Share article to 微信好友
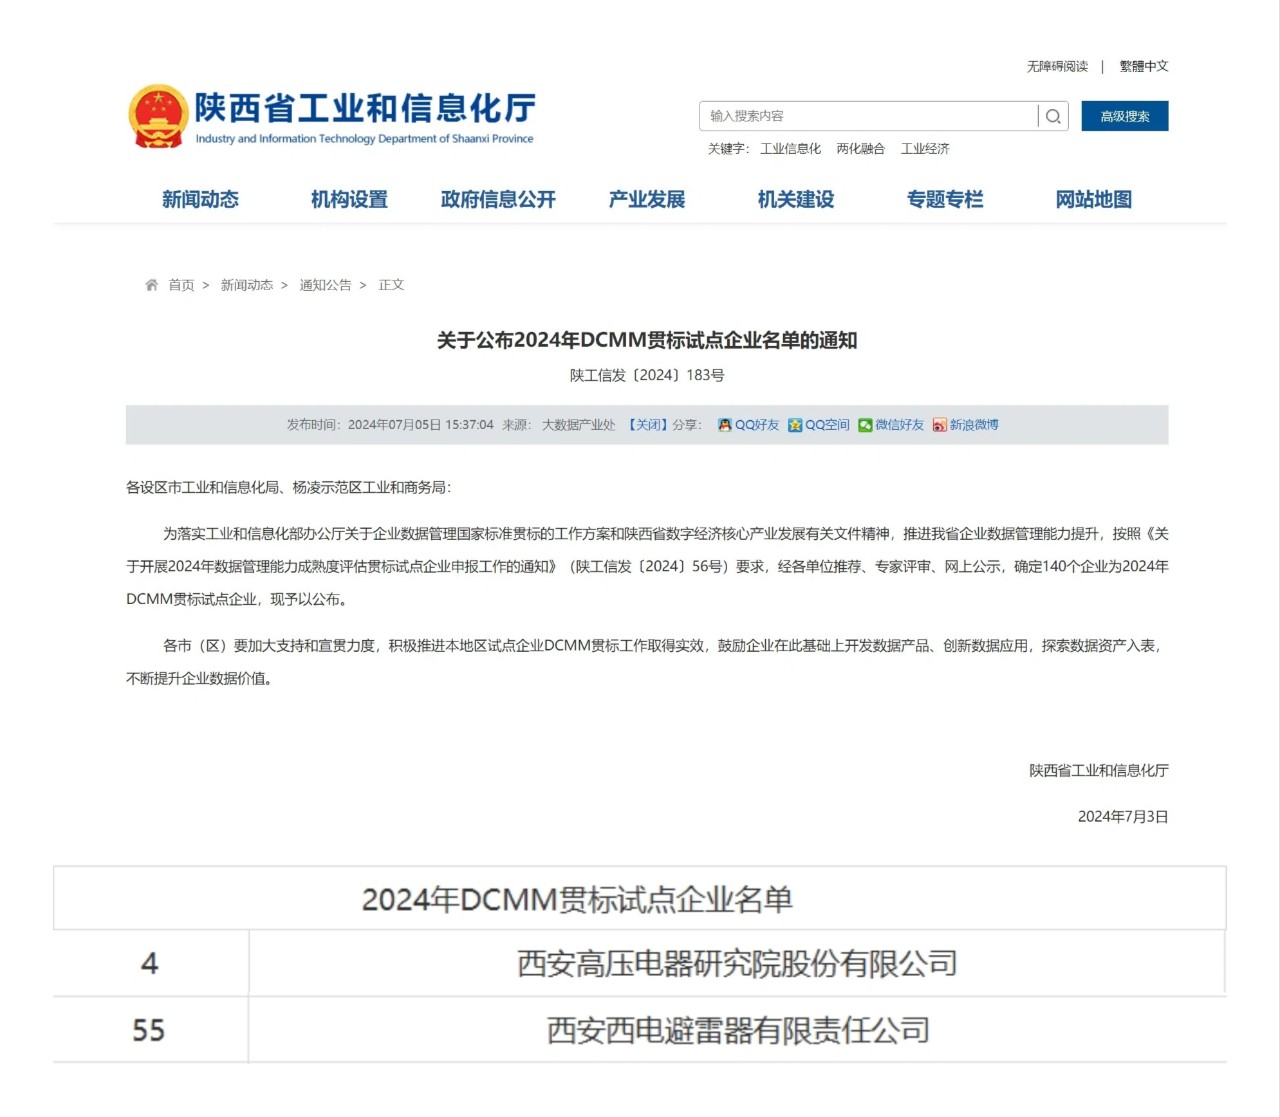The height and width of the screenshot is (1117, 1280). pyautogui.click(x=890, y=425)
